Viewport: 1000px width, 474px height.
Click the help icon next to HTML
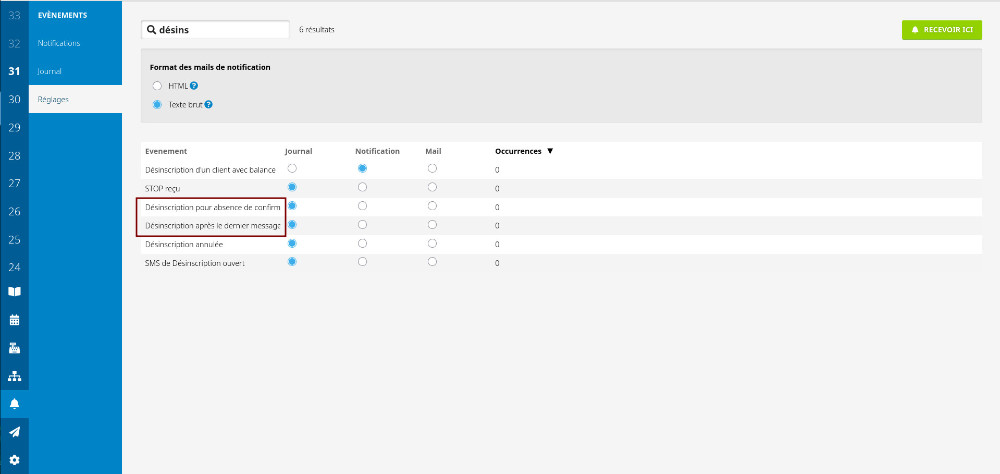194,85
